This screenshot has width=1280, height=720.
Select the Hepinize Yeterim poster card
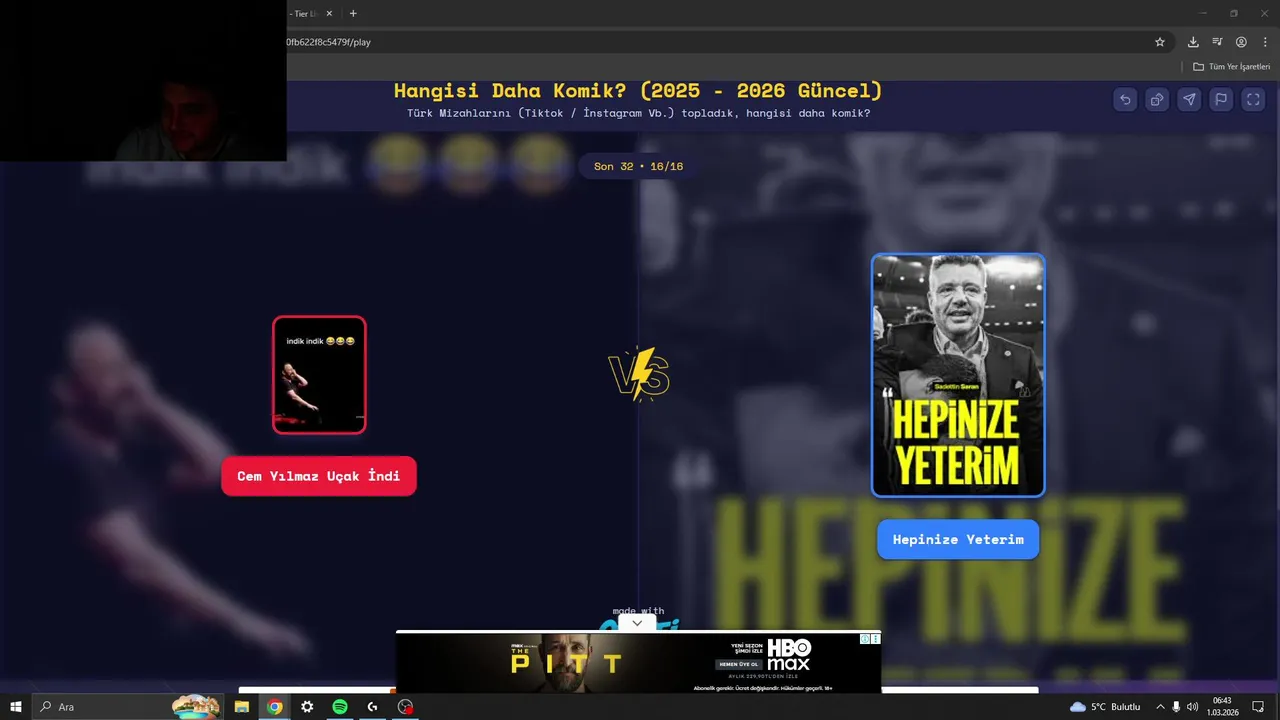point(958,375)
